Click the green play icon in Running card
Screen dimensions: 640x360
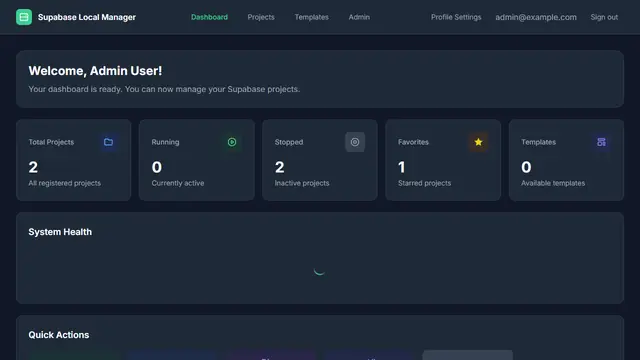[232, 142]
